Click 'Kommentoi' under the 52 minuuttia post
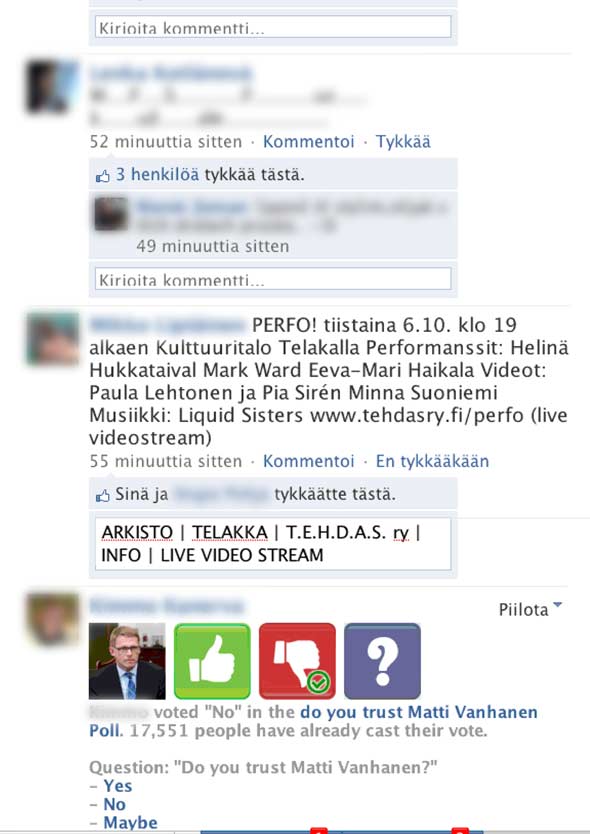The height and width of the screenshot is (834, 590). 309,141
